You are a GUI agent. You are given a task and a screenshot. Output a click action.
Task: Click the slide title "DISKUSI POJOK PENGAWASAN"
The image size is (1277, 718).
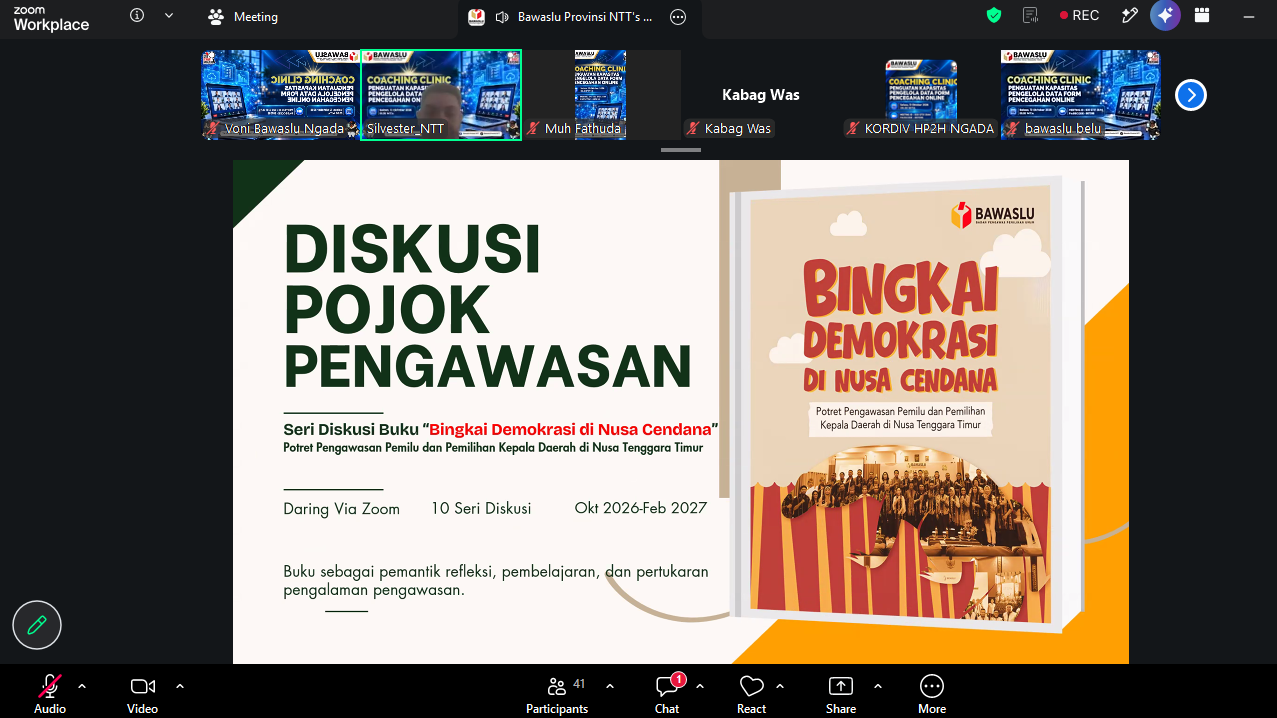[x=487, y=306]
